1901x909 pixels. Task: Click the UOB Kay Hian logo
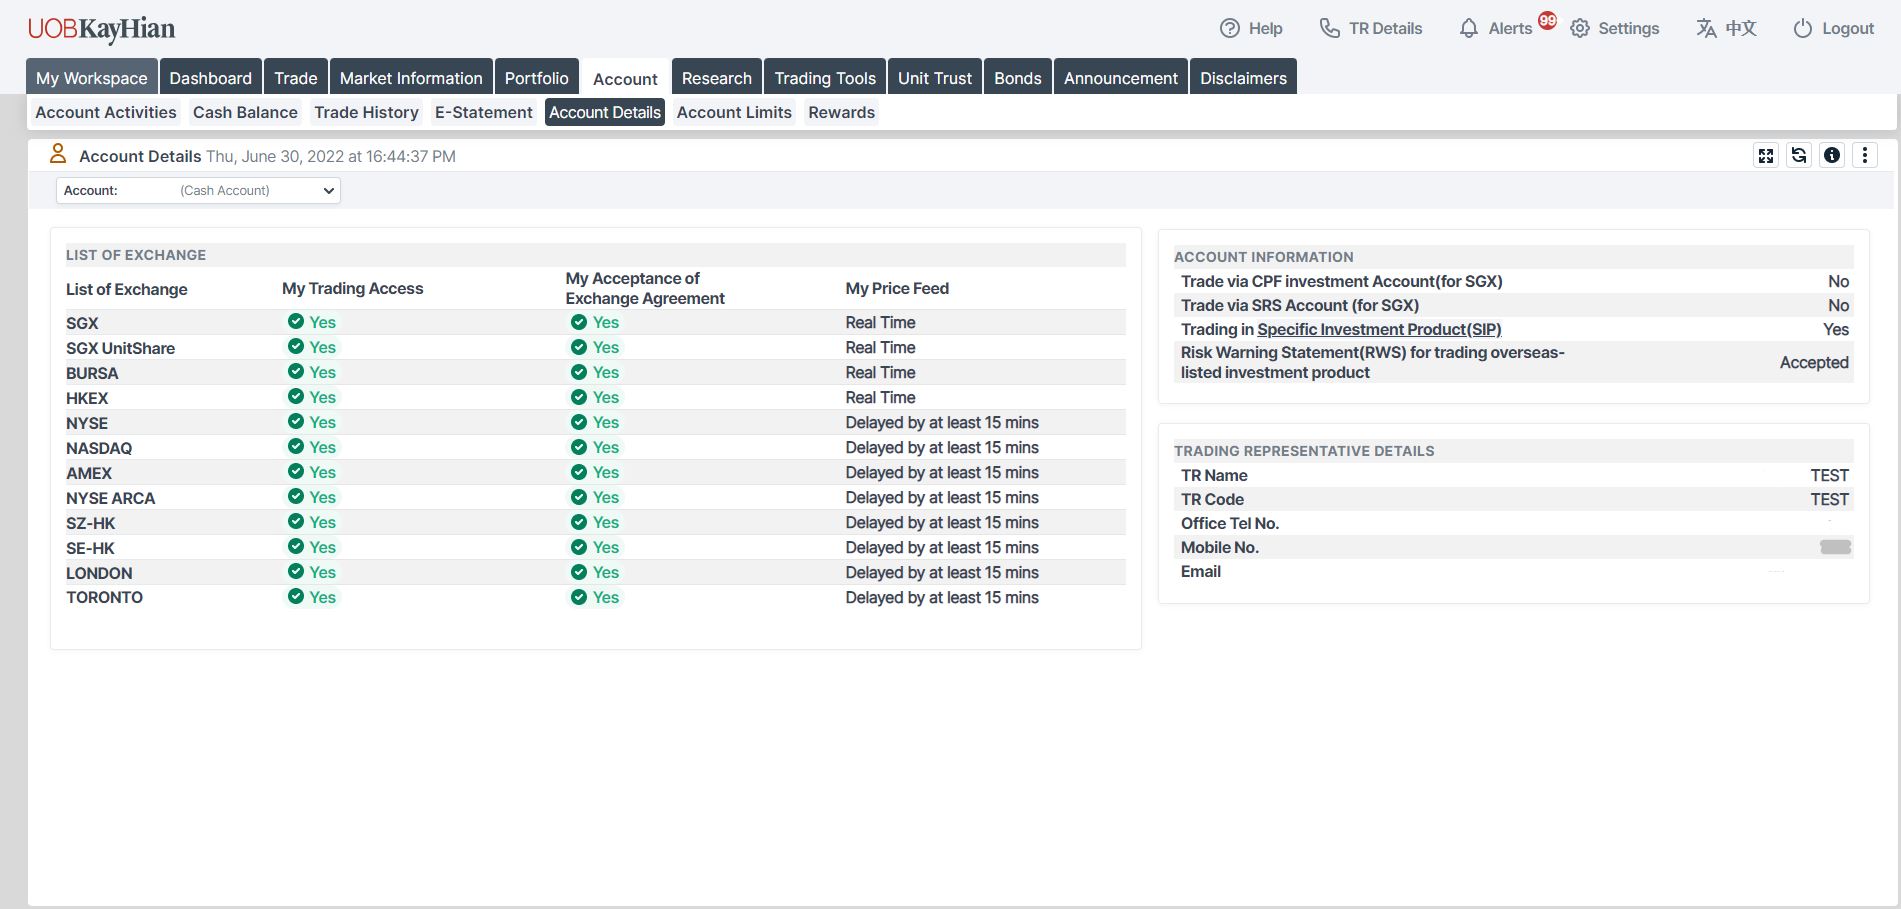pyautogui.click(x=101, y=29)
